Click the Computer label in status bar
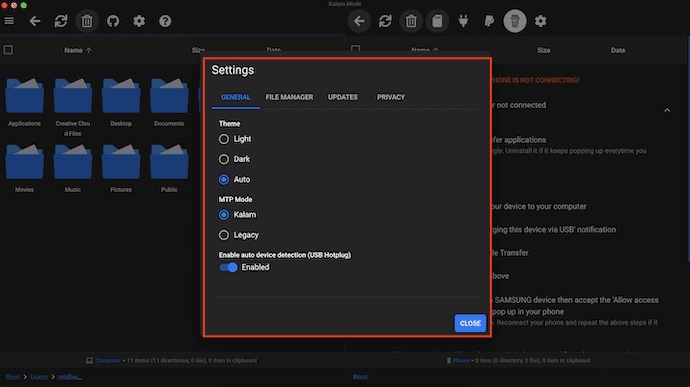 point(108,361)
